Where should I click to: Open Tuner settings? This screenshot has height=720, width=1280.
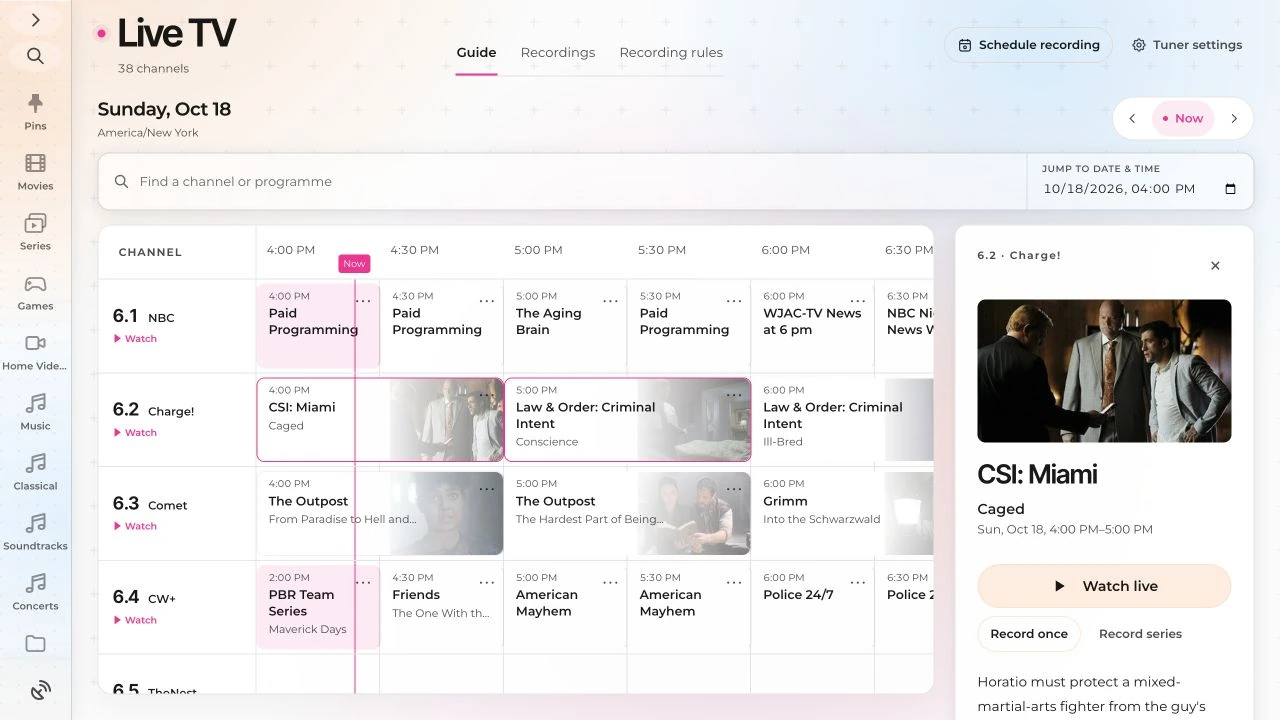(x=1187, y=45)
